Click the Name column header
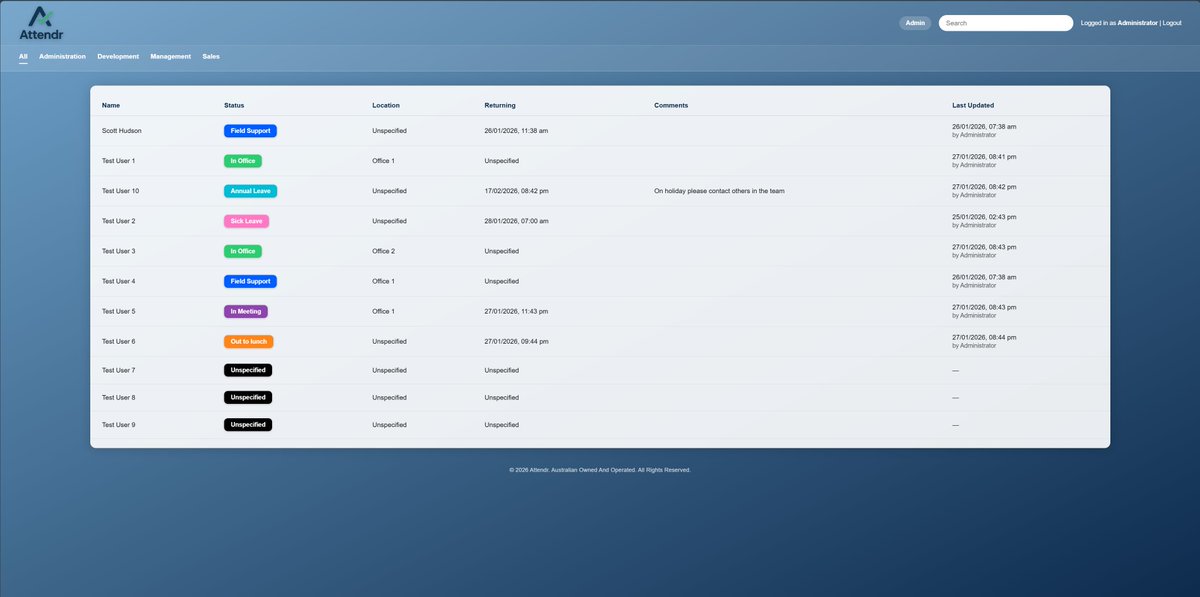This screenshot has height=597, width=1200. tap(111, 105)
